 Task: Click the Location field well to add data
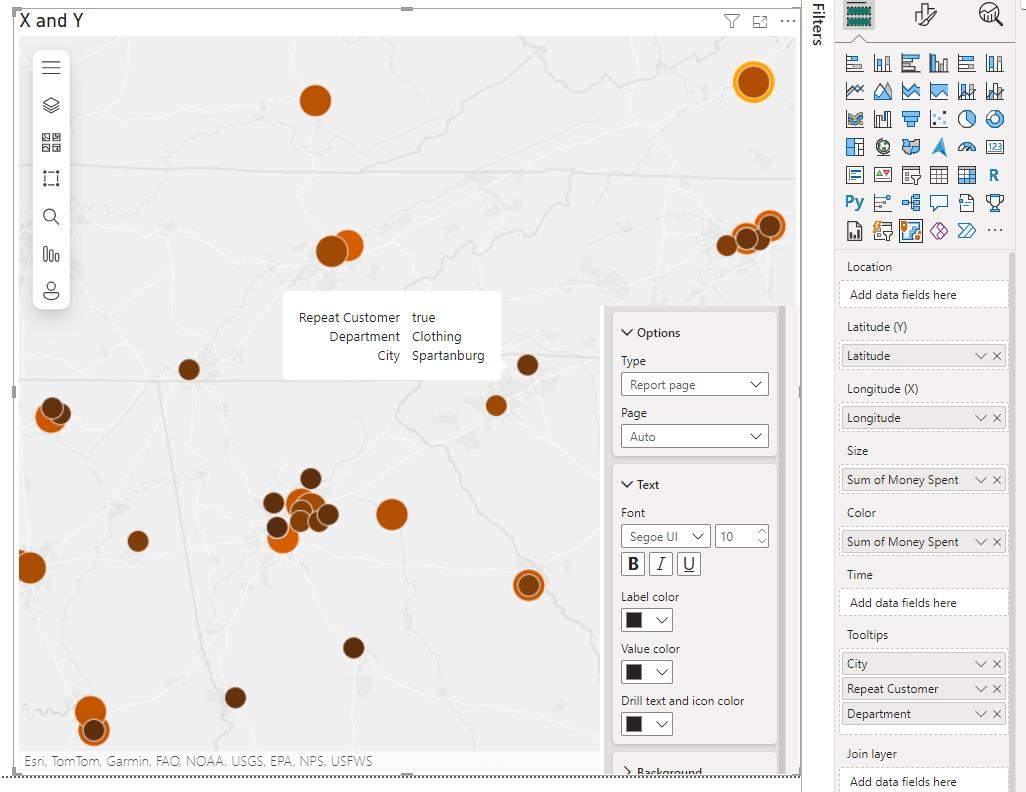[x=922, y=294]
